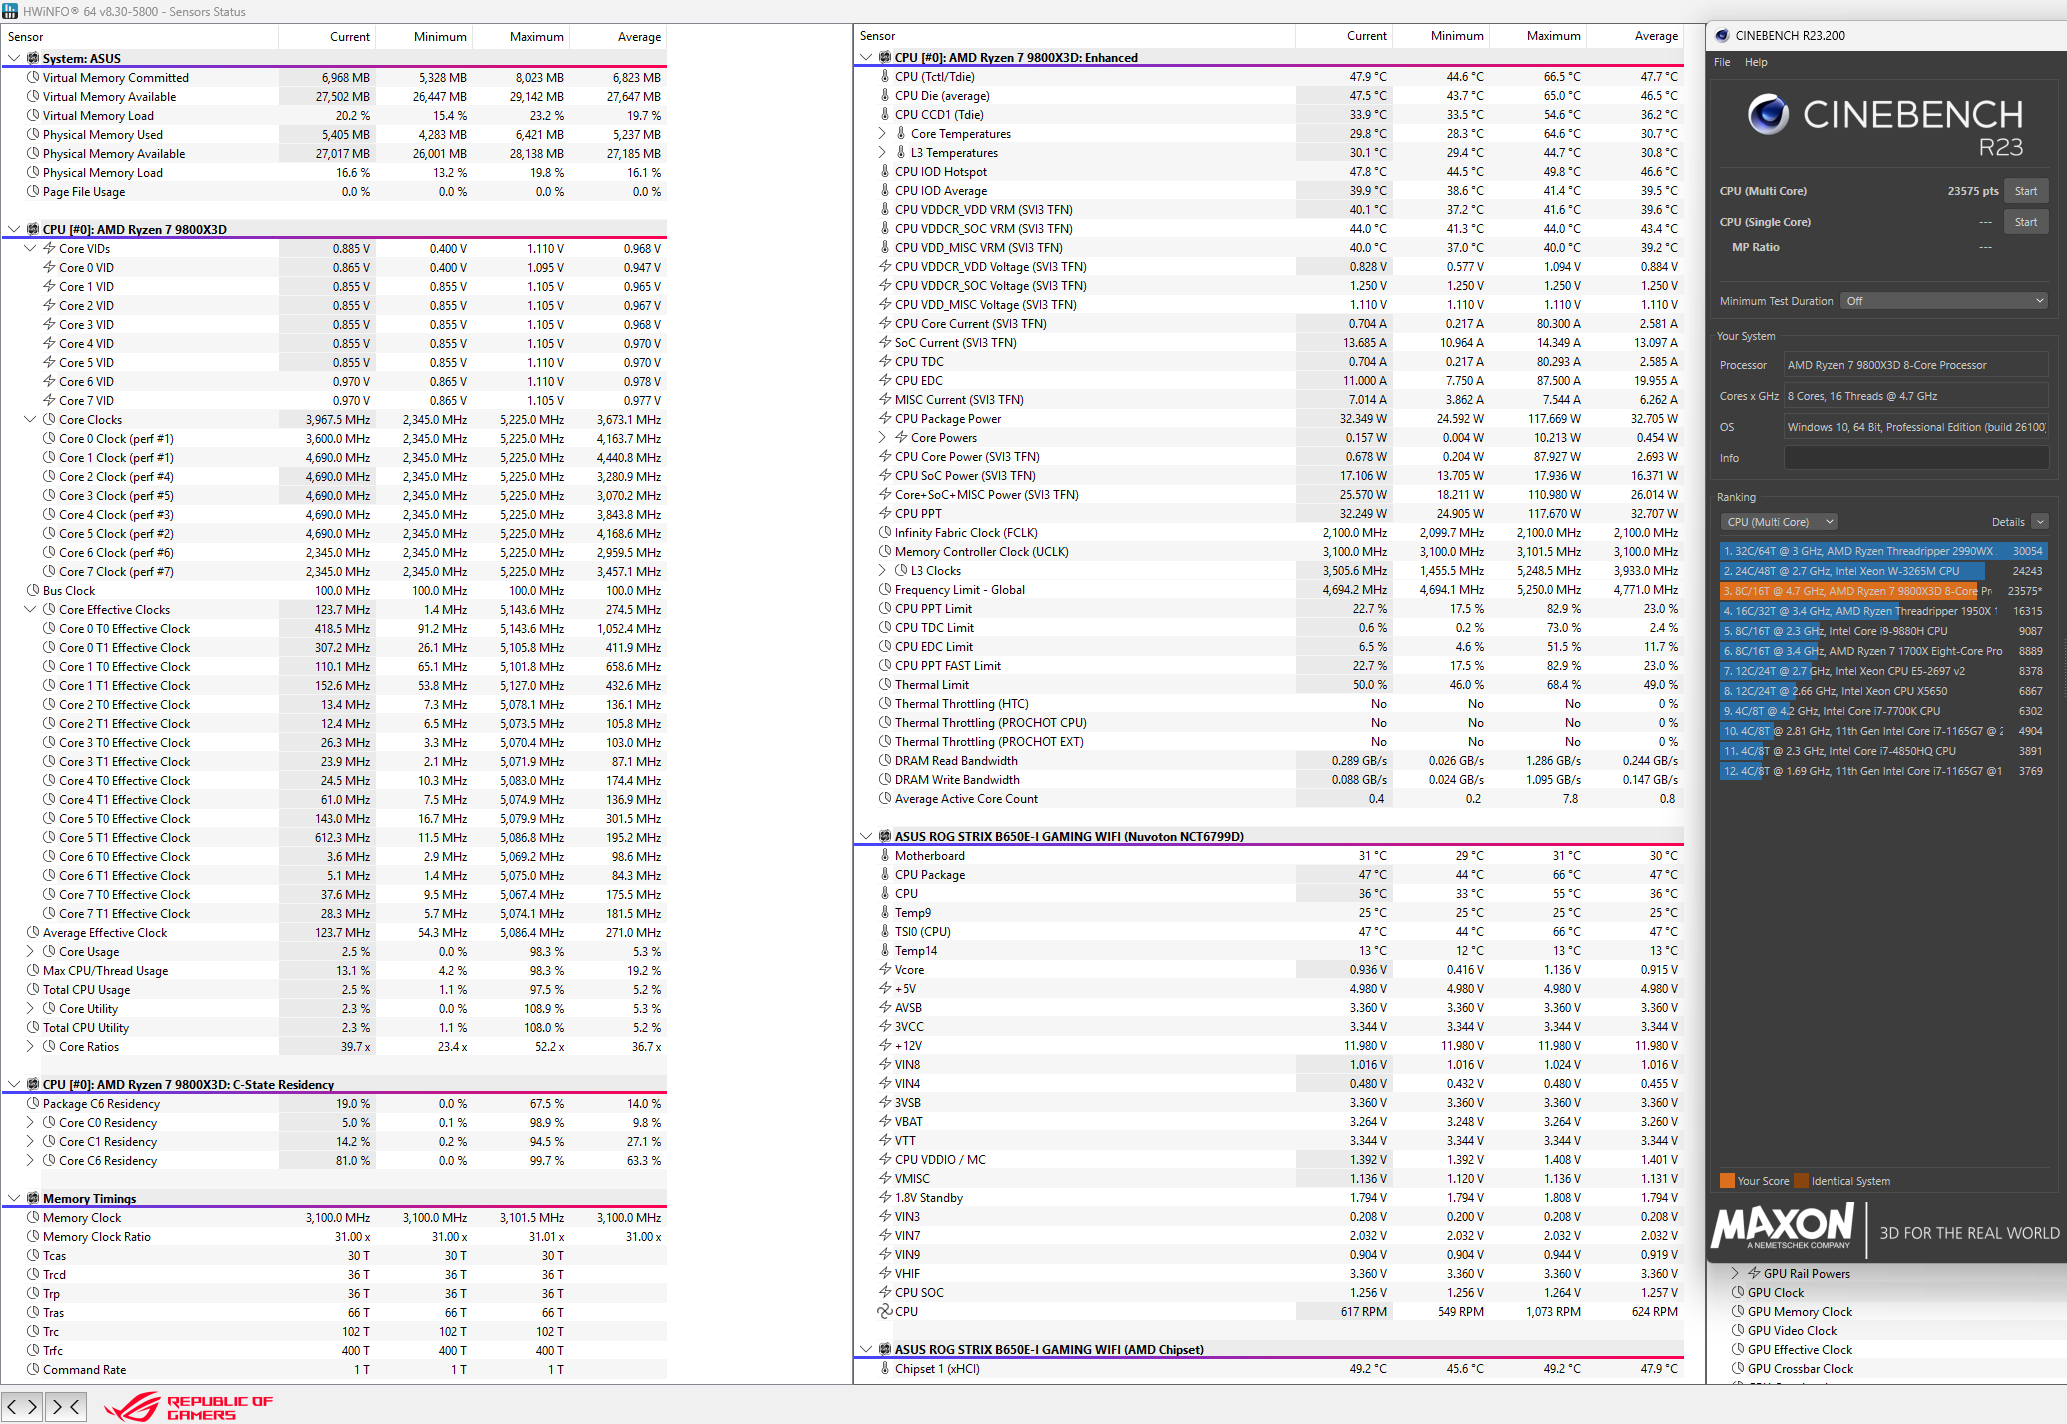The image size is (2067, 1424).
Task: Click the expand columns arrows button
Action: [22, 1406]
